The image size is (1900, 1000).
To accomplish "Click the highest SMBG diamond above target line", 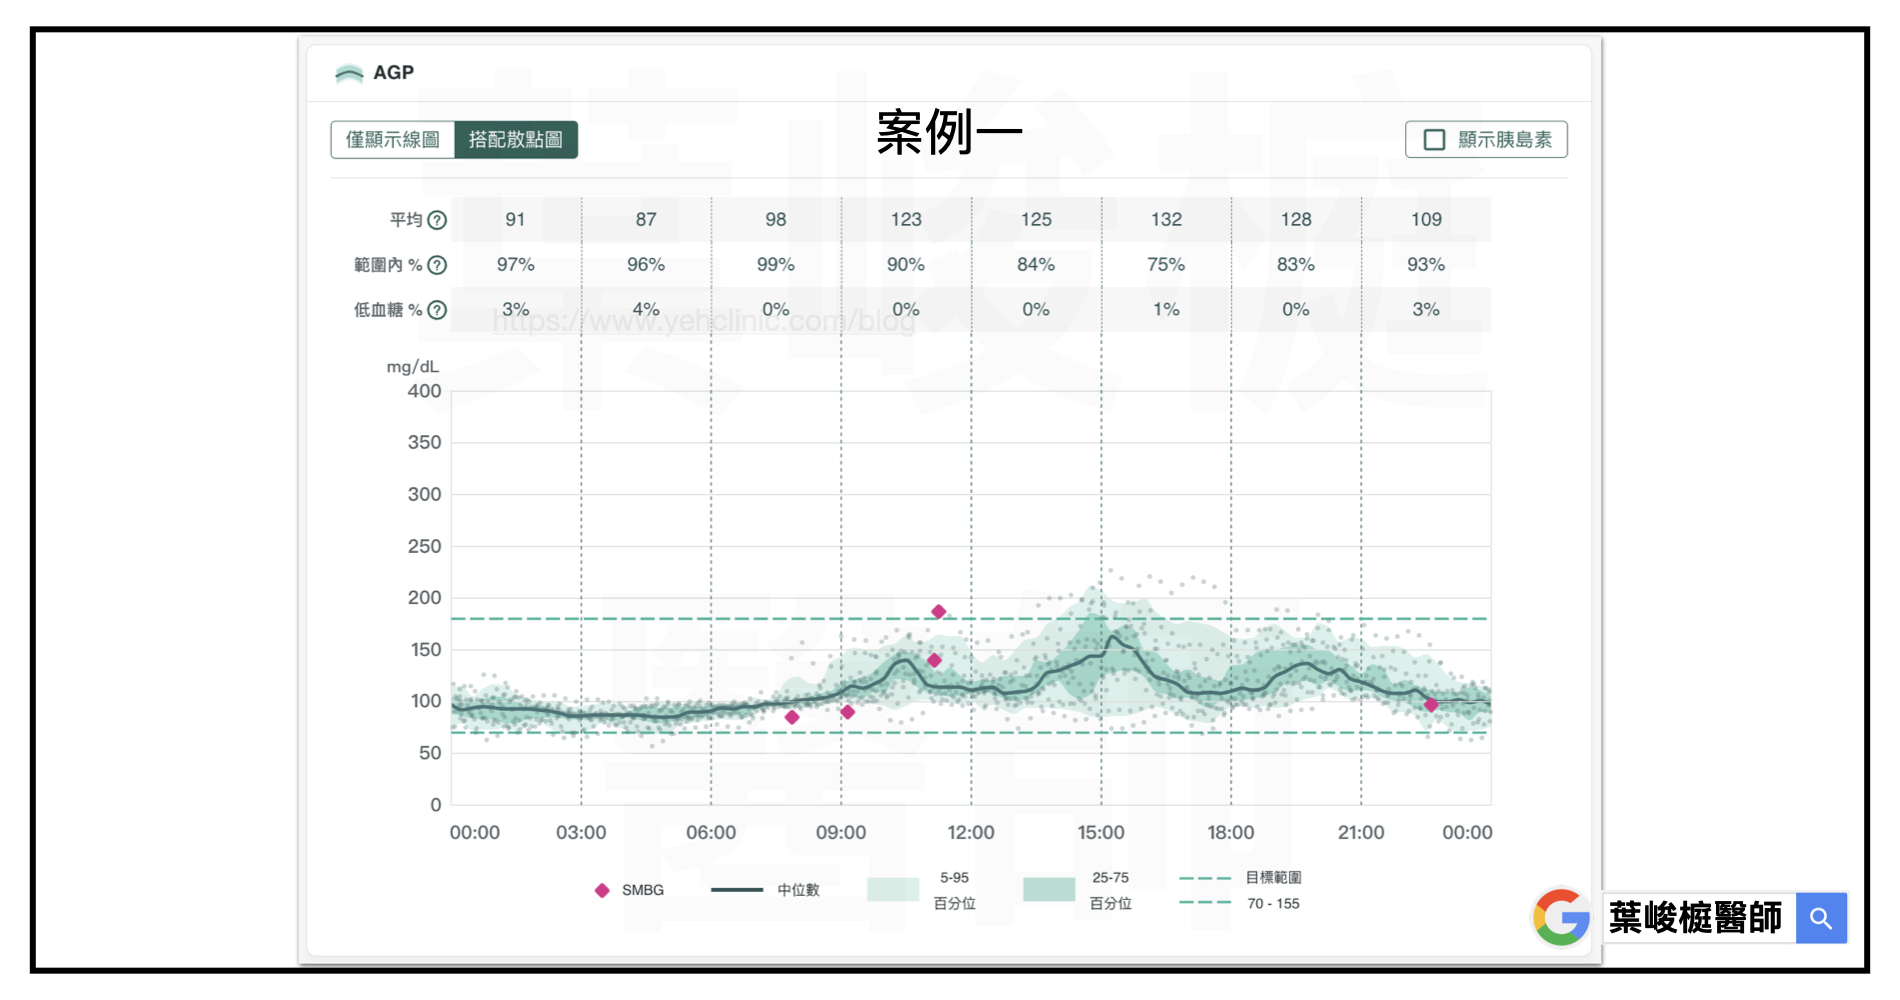I will (938, 612).
